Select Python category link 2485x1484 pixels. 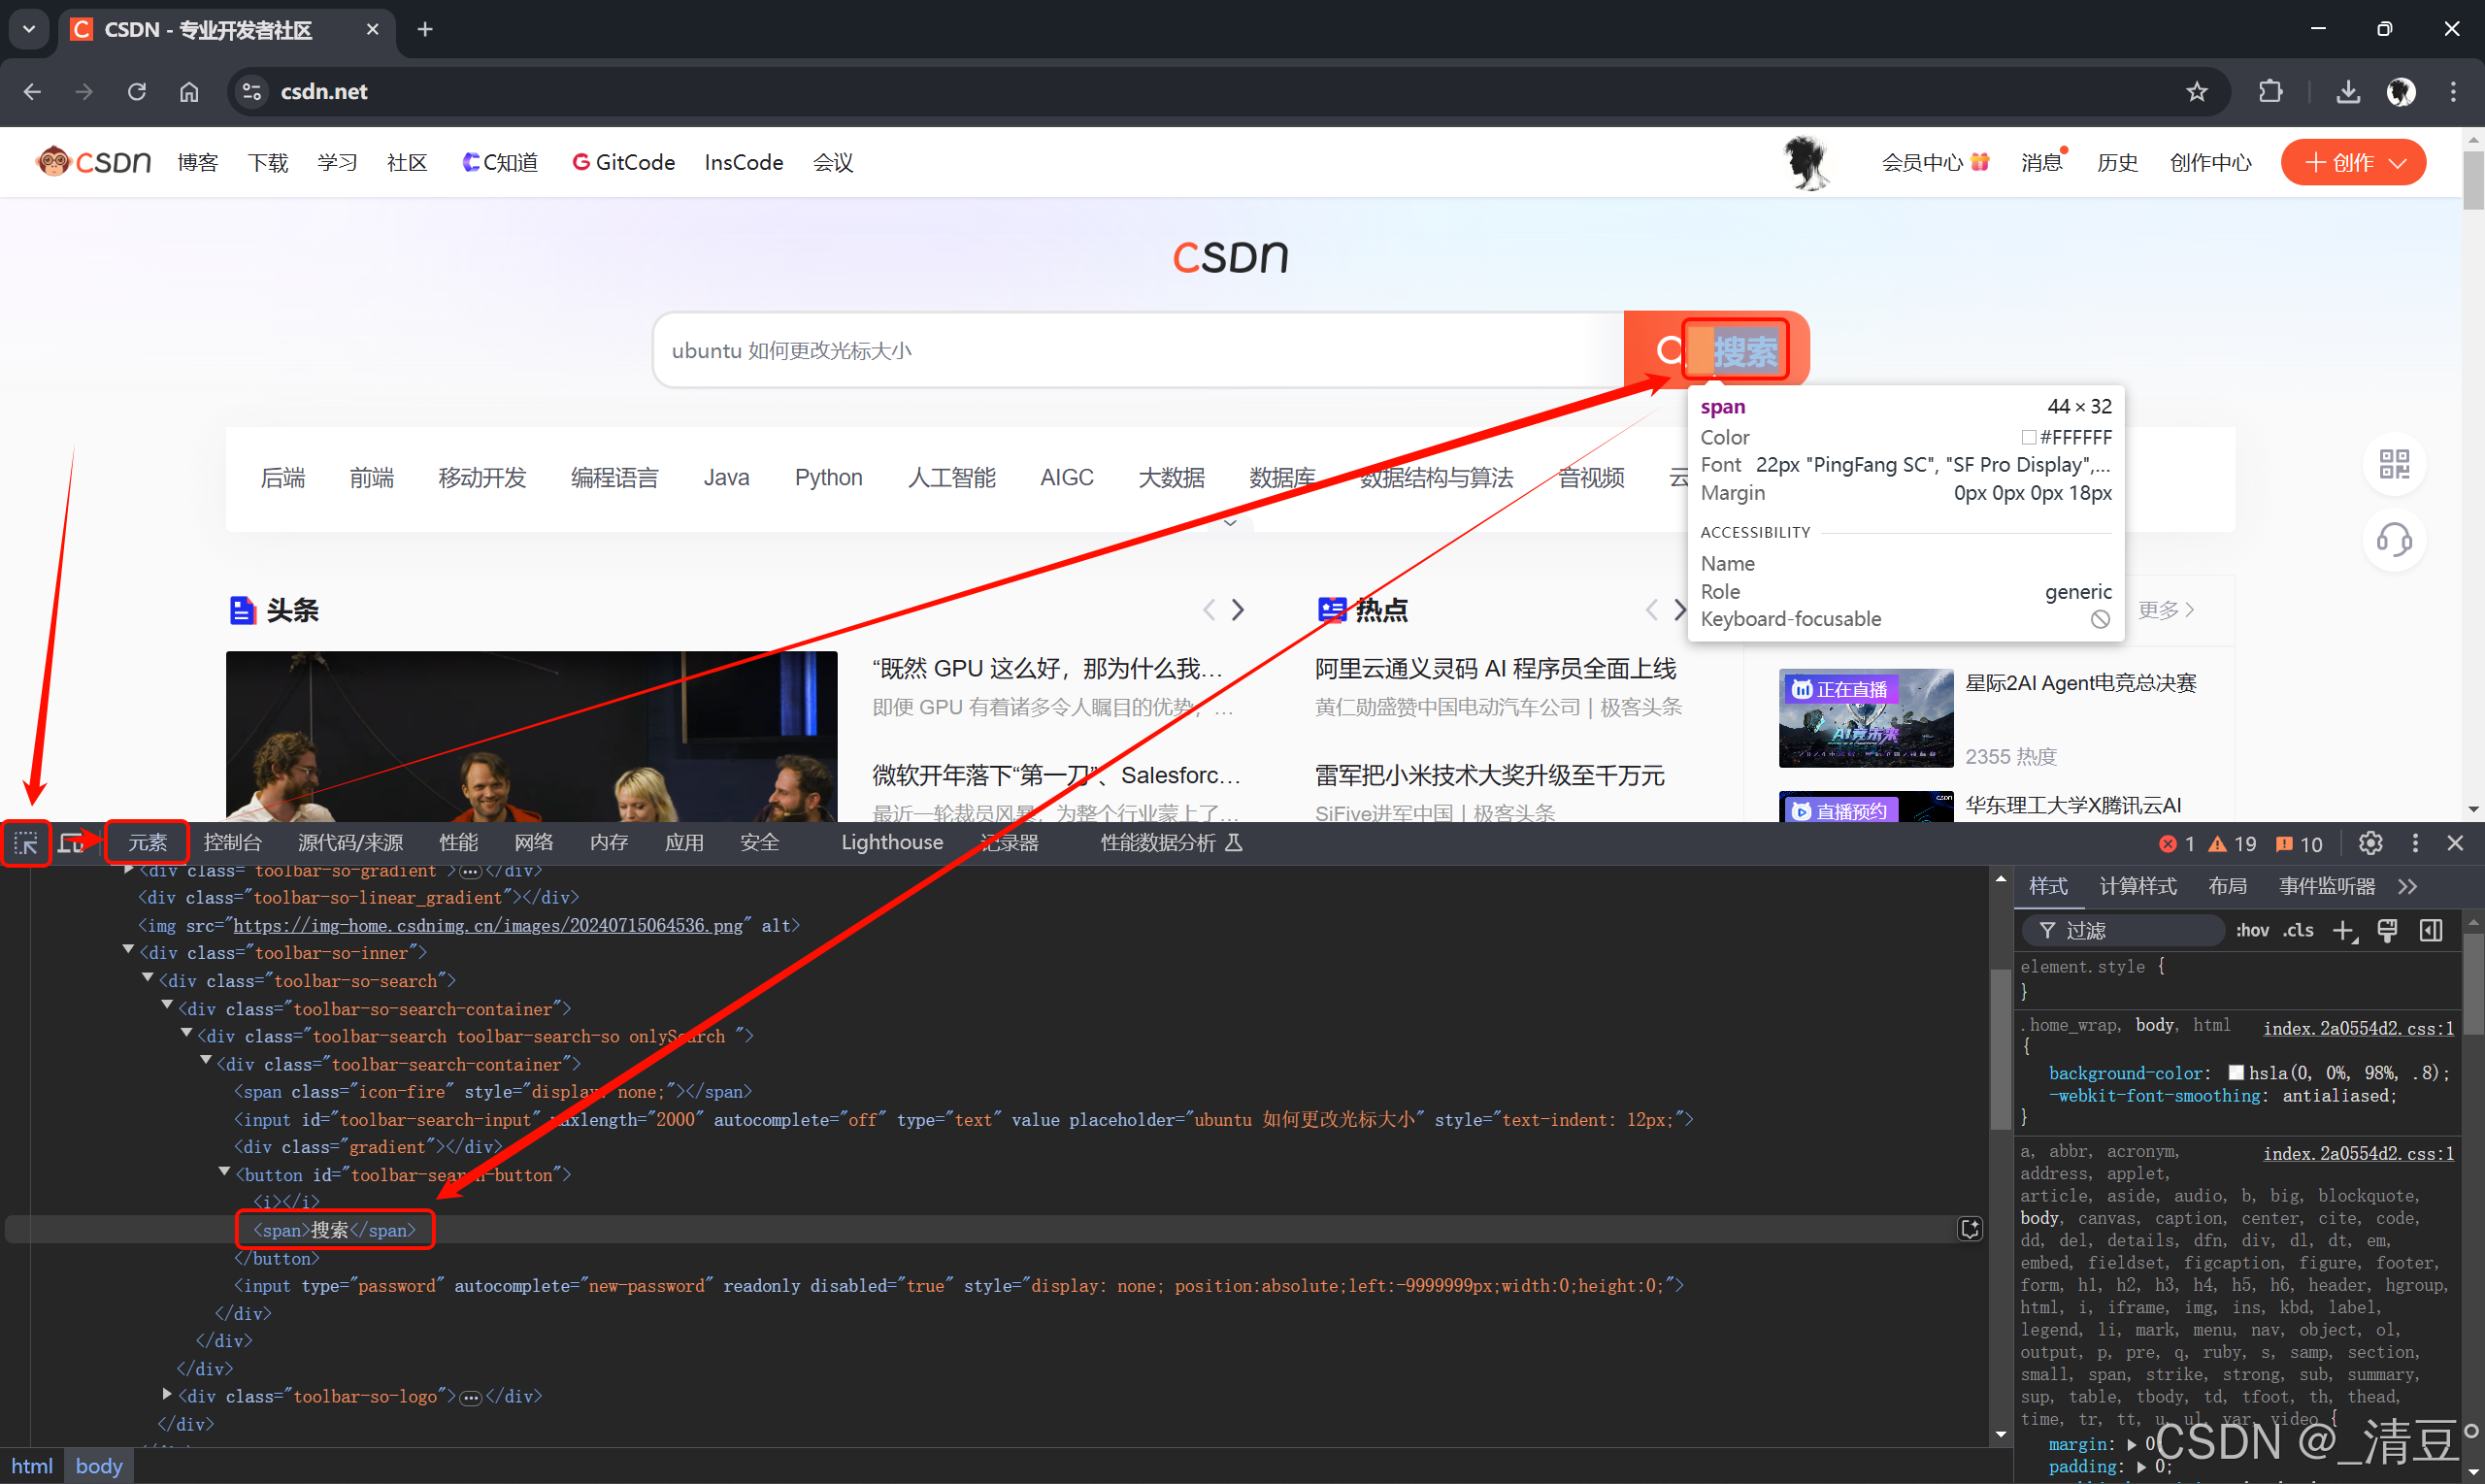[x=828, y=478]
